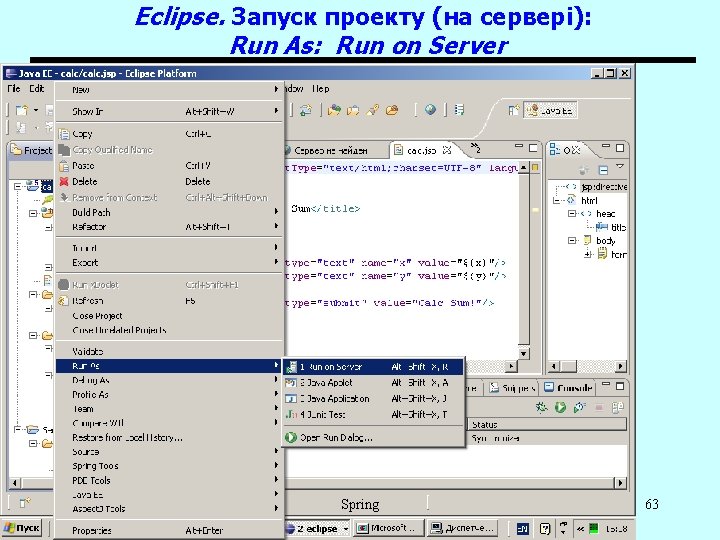Start the server with green run icon
Screen dimensions: 720x540
pos(560,407)
